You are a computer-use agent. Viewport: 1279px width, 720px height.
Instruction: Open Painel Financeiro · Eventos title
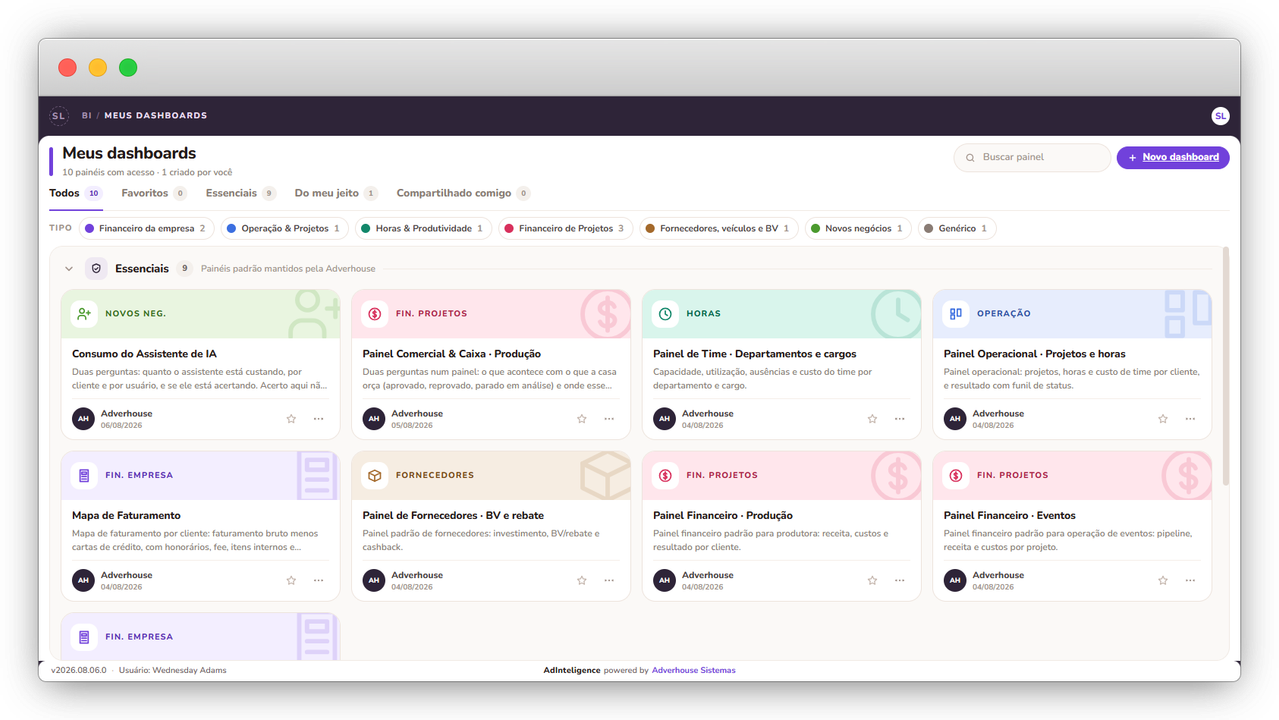click(x=1010, y=516)
